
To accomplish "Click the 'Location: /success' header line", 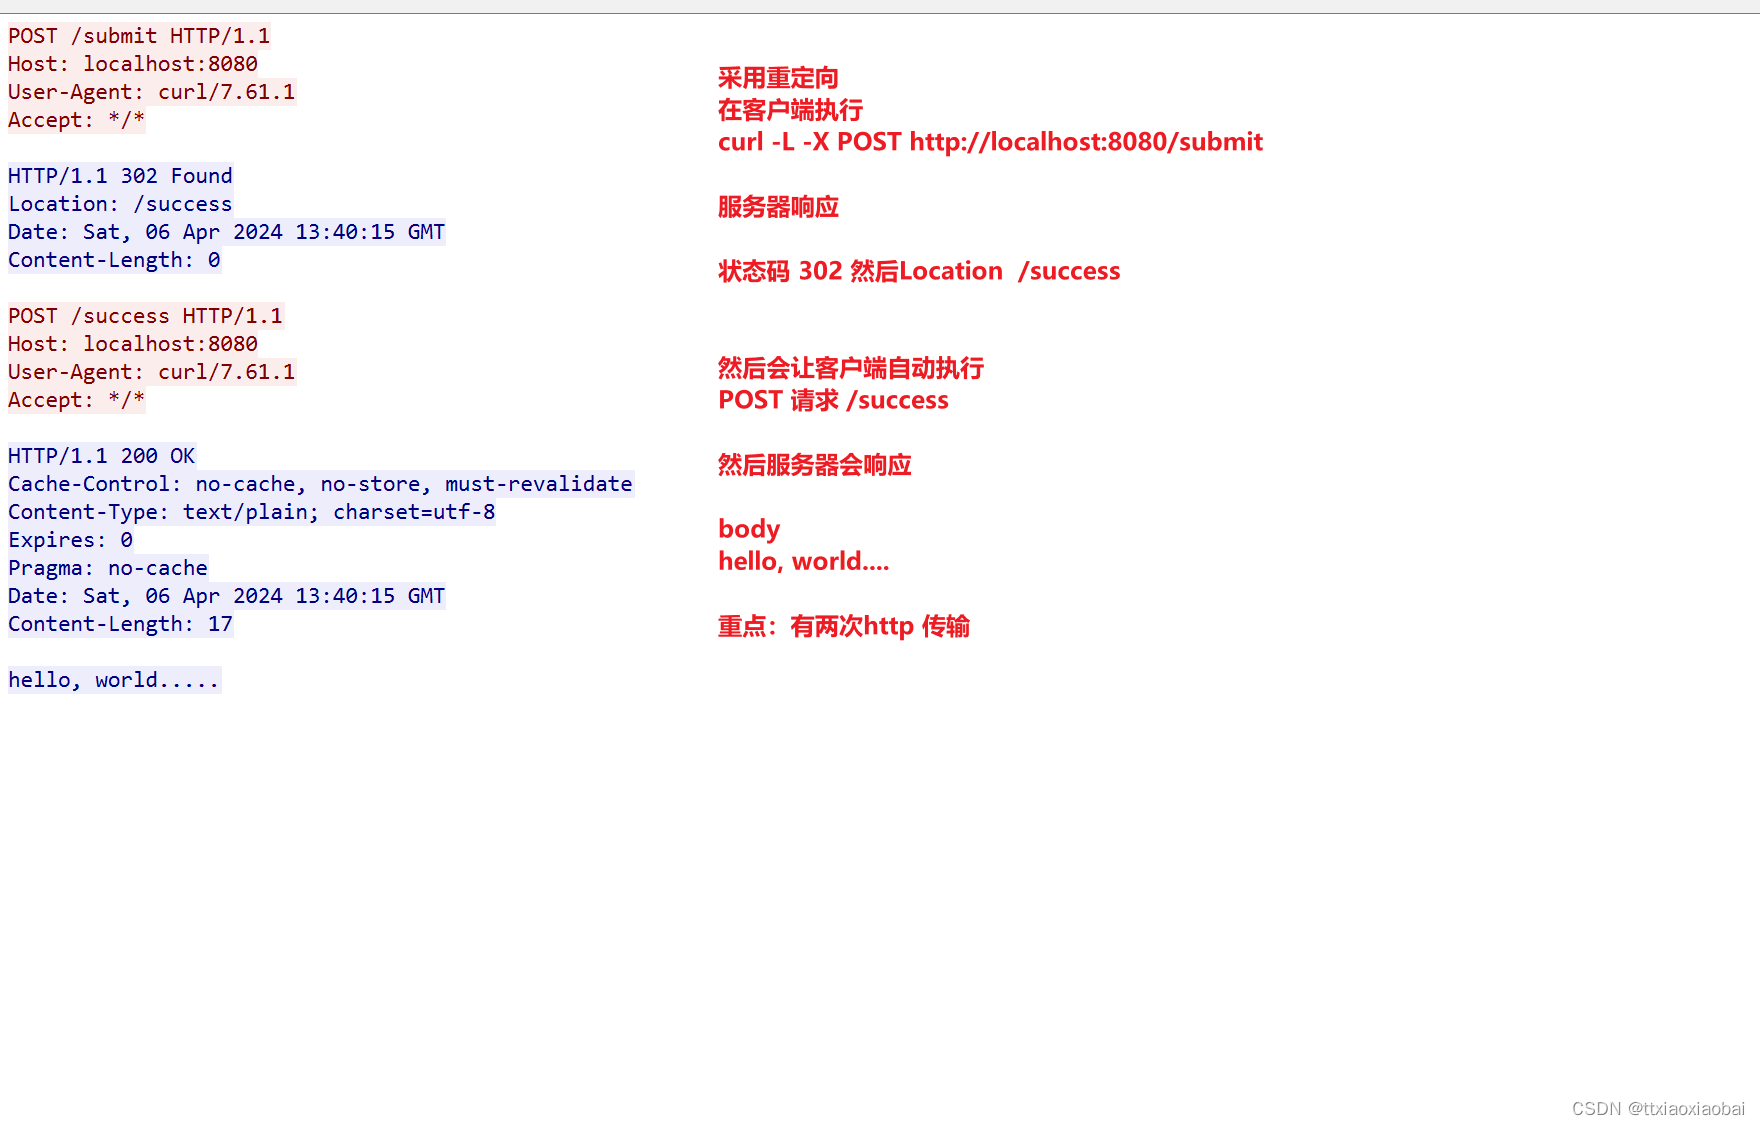I will point(120,204).
